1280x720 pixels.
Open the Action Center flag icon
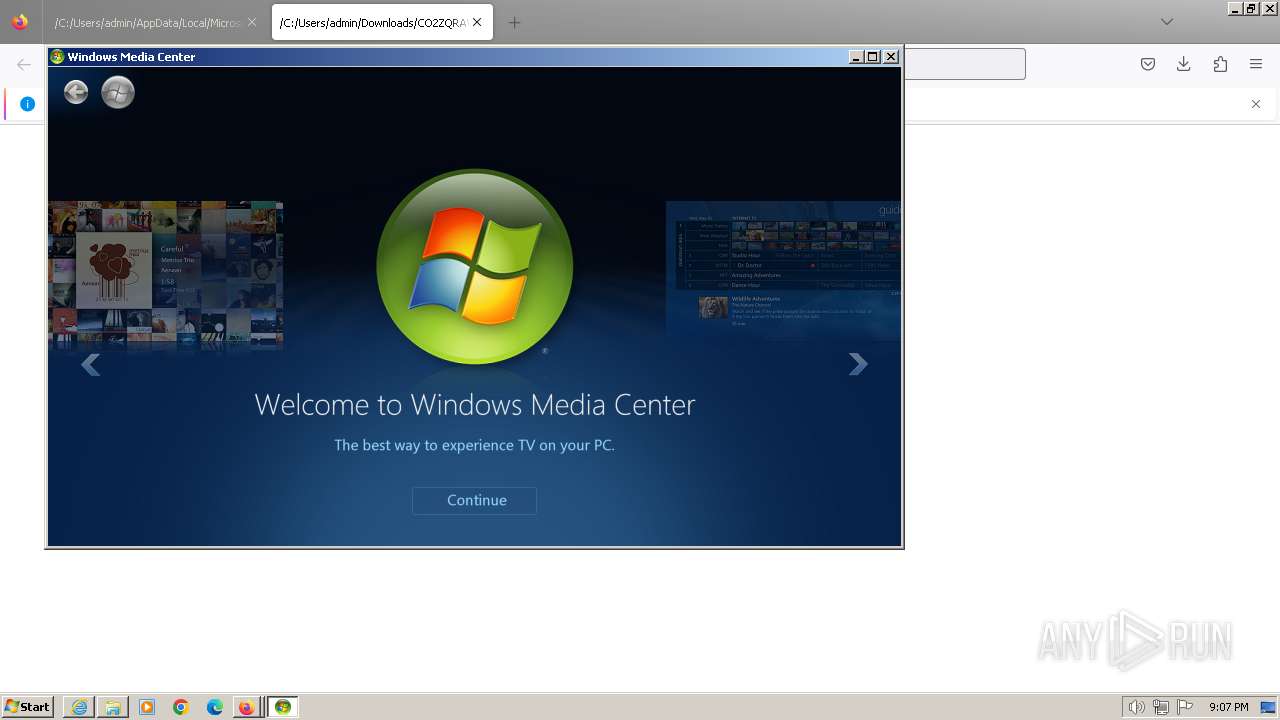pos(1185,707)
